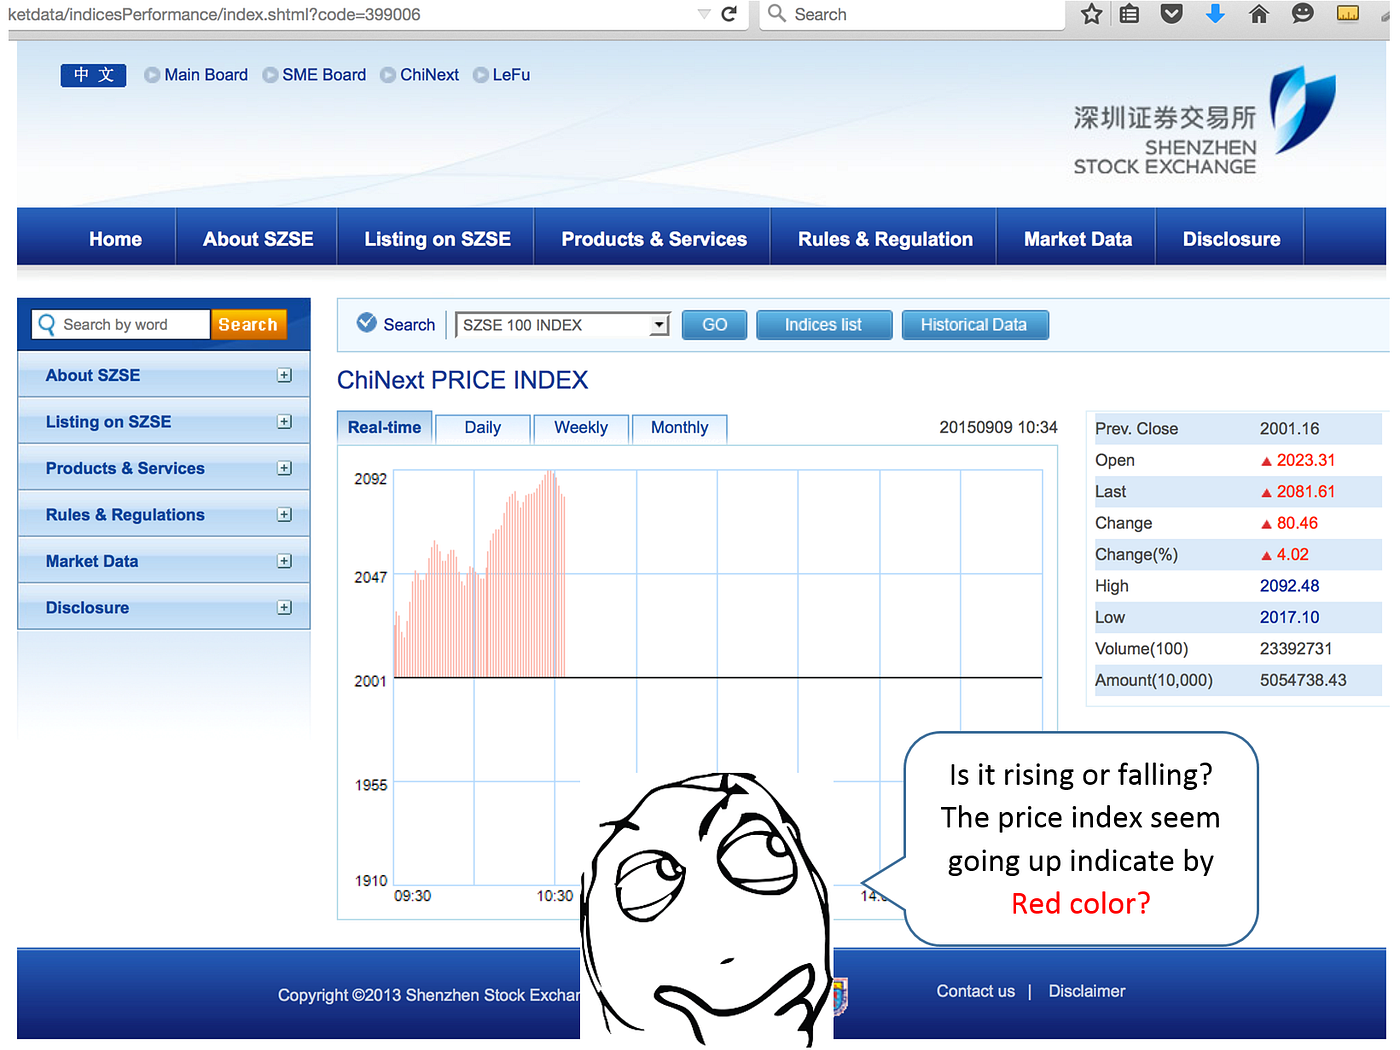Open the URL bar history dropdown arrow

click(x=704, y=14)
